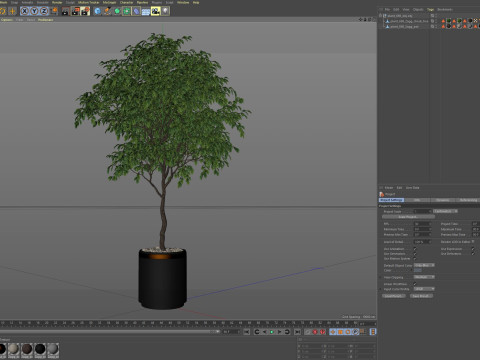The width and height of the screenshot is (480, 360).
Task: Step to the previous keyframe
Action: click(257, 332)
